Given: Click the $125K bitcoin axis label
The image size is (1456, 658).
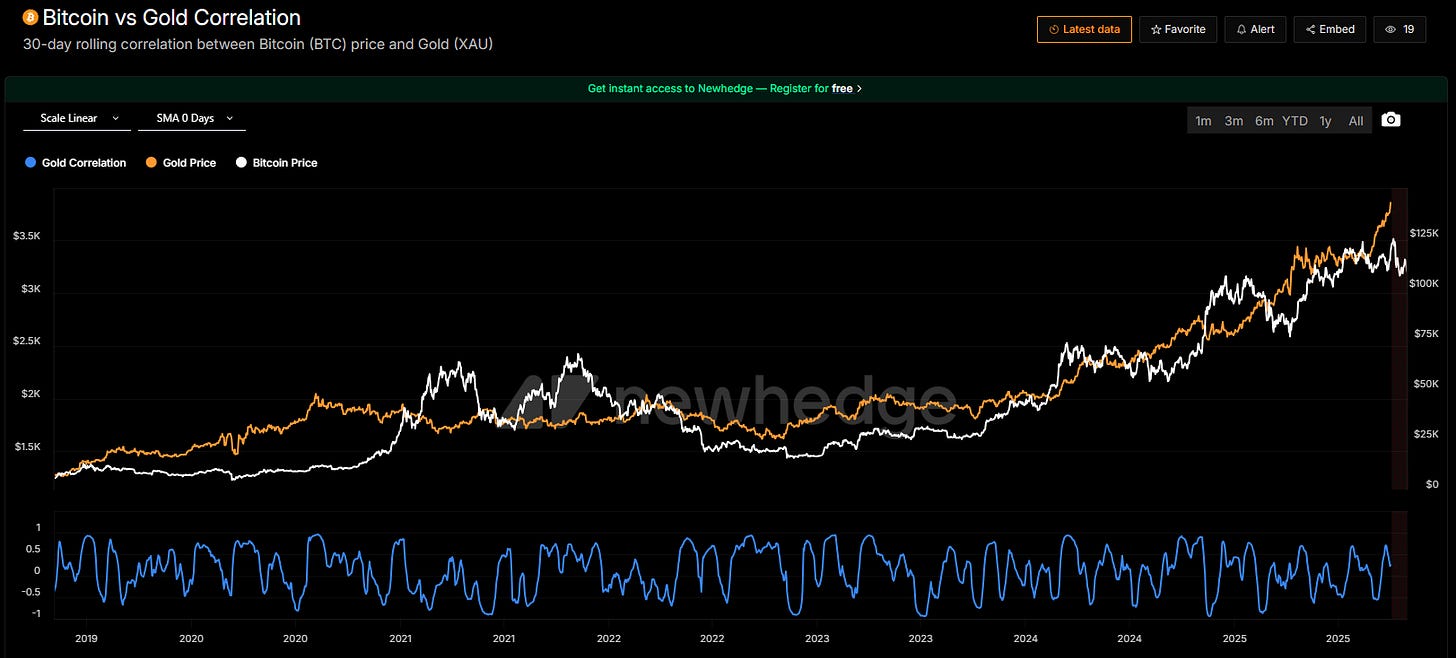Looking at the screenshot, I should tap(1424, 233).
